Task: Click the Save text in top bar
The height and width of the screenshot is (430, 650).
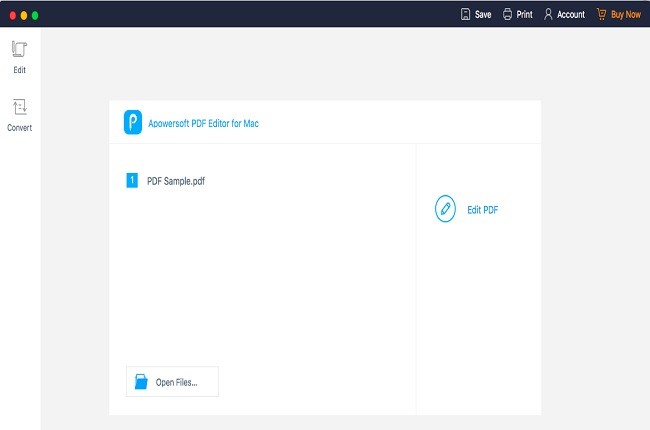Action: click(x=483, y=15)
